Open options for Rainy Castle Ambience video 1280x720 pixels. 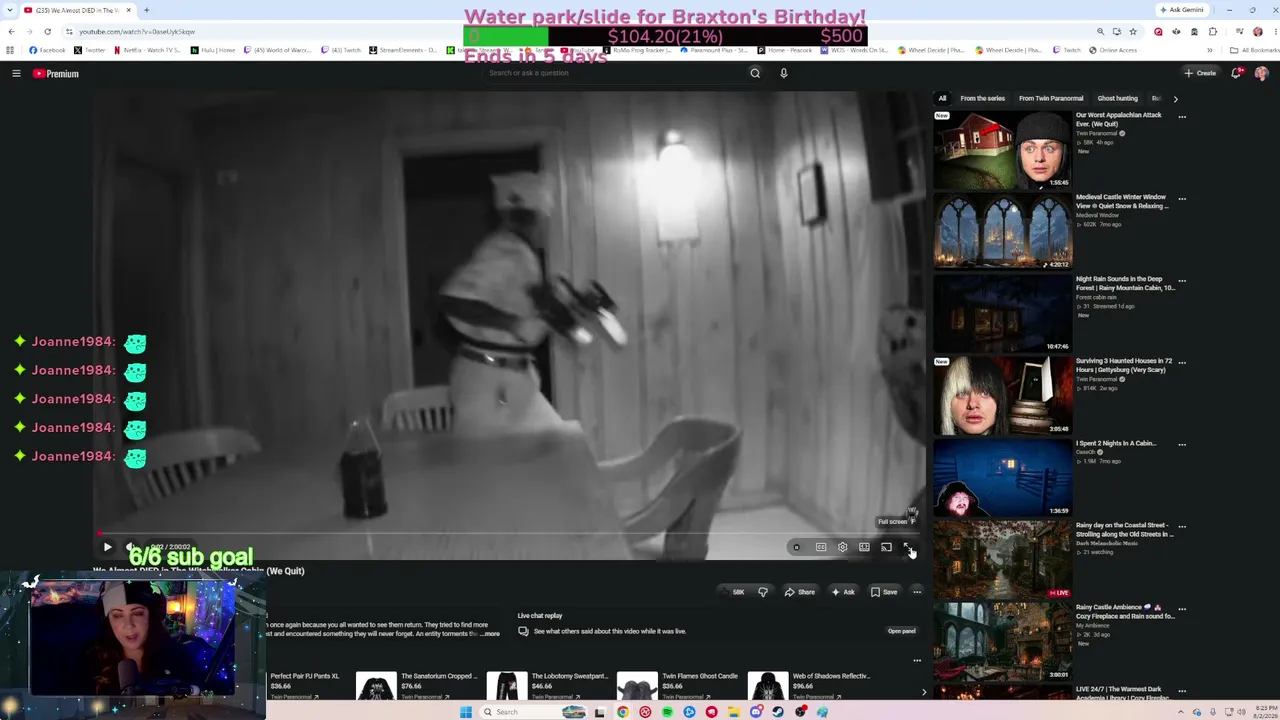(1182, 609)
